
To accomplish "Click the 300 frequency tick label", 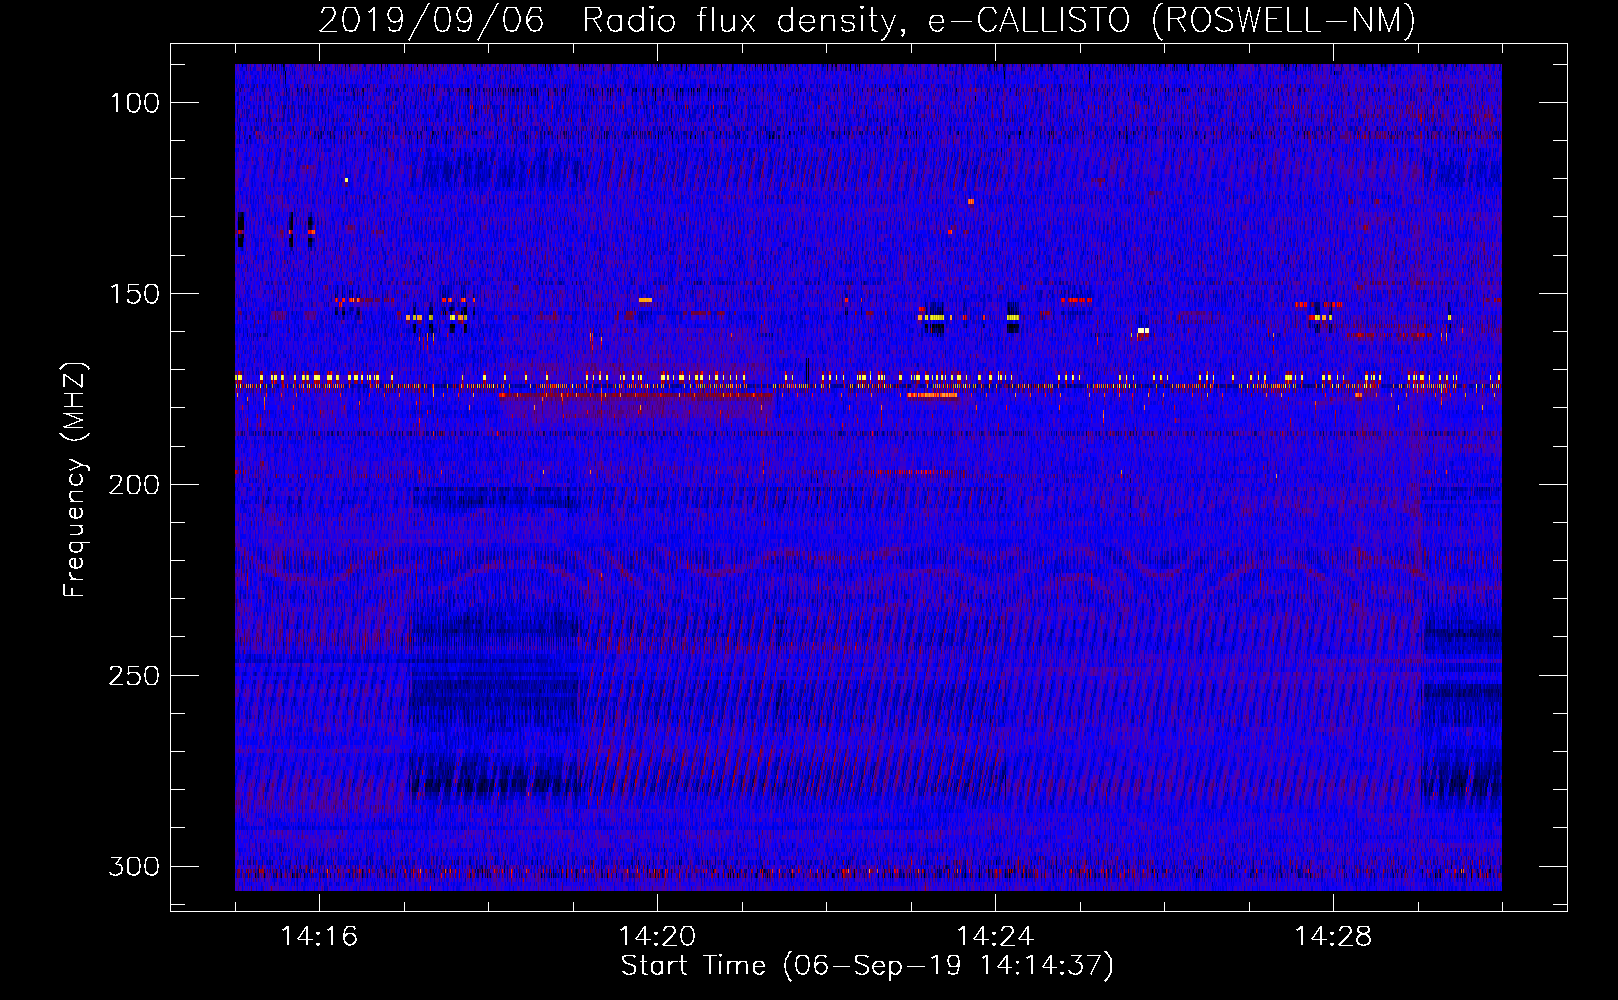I will pos(134,866).
